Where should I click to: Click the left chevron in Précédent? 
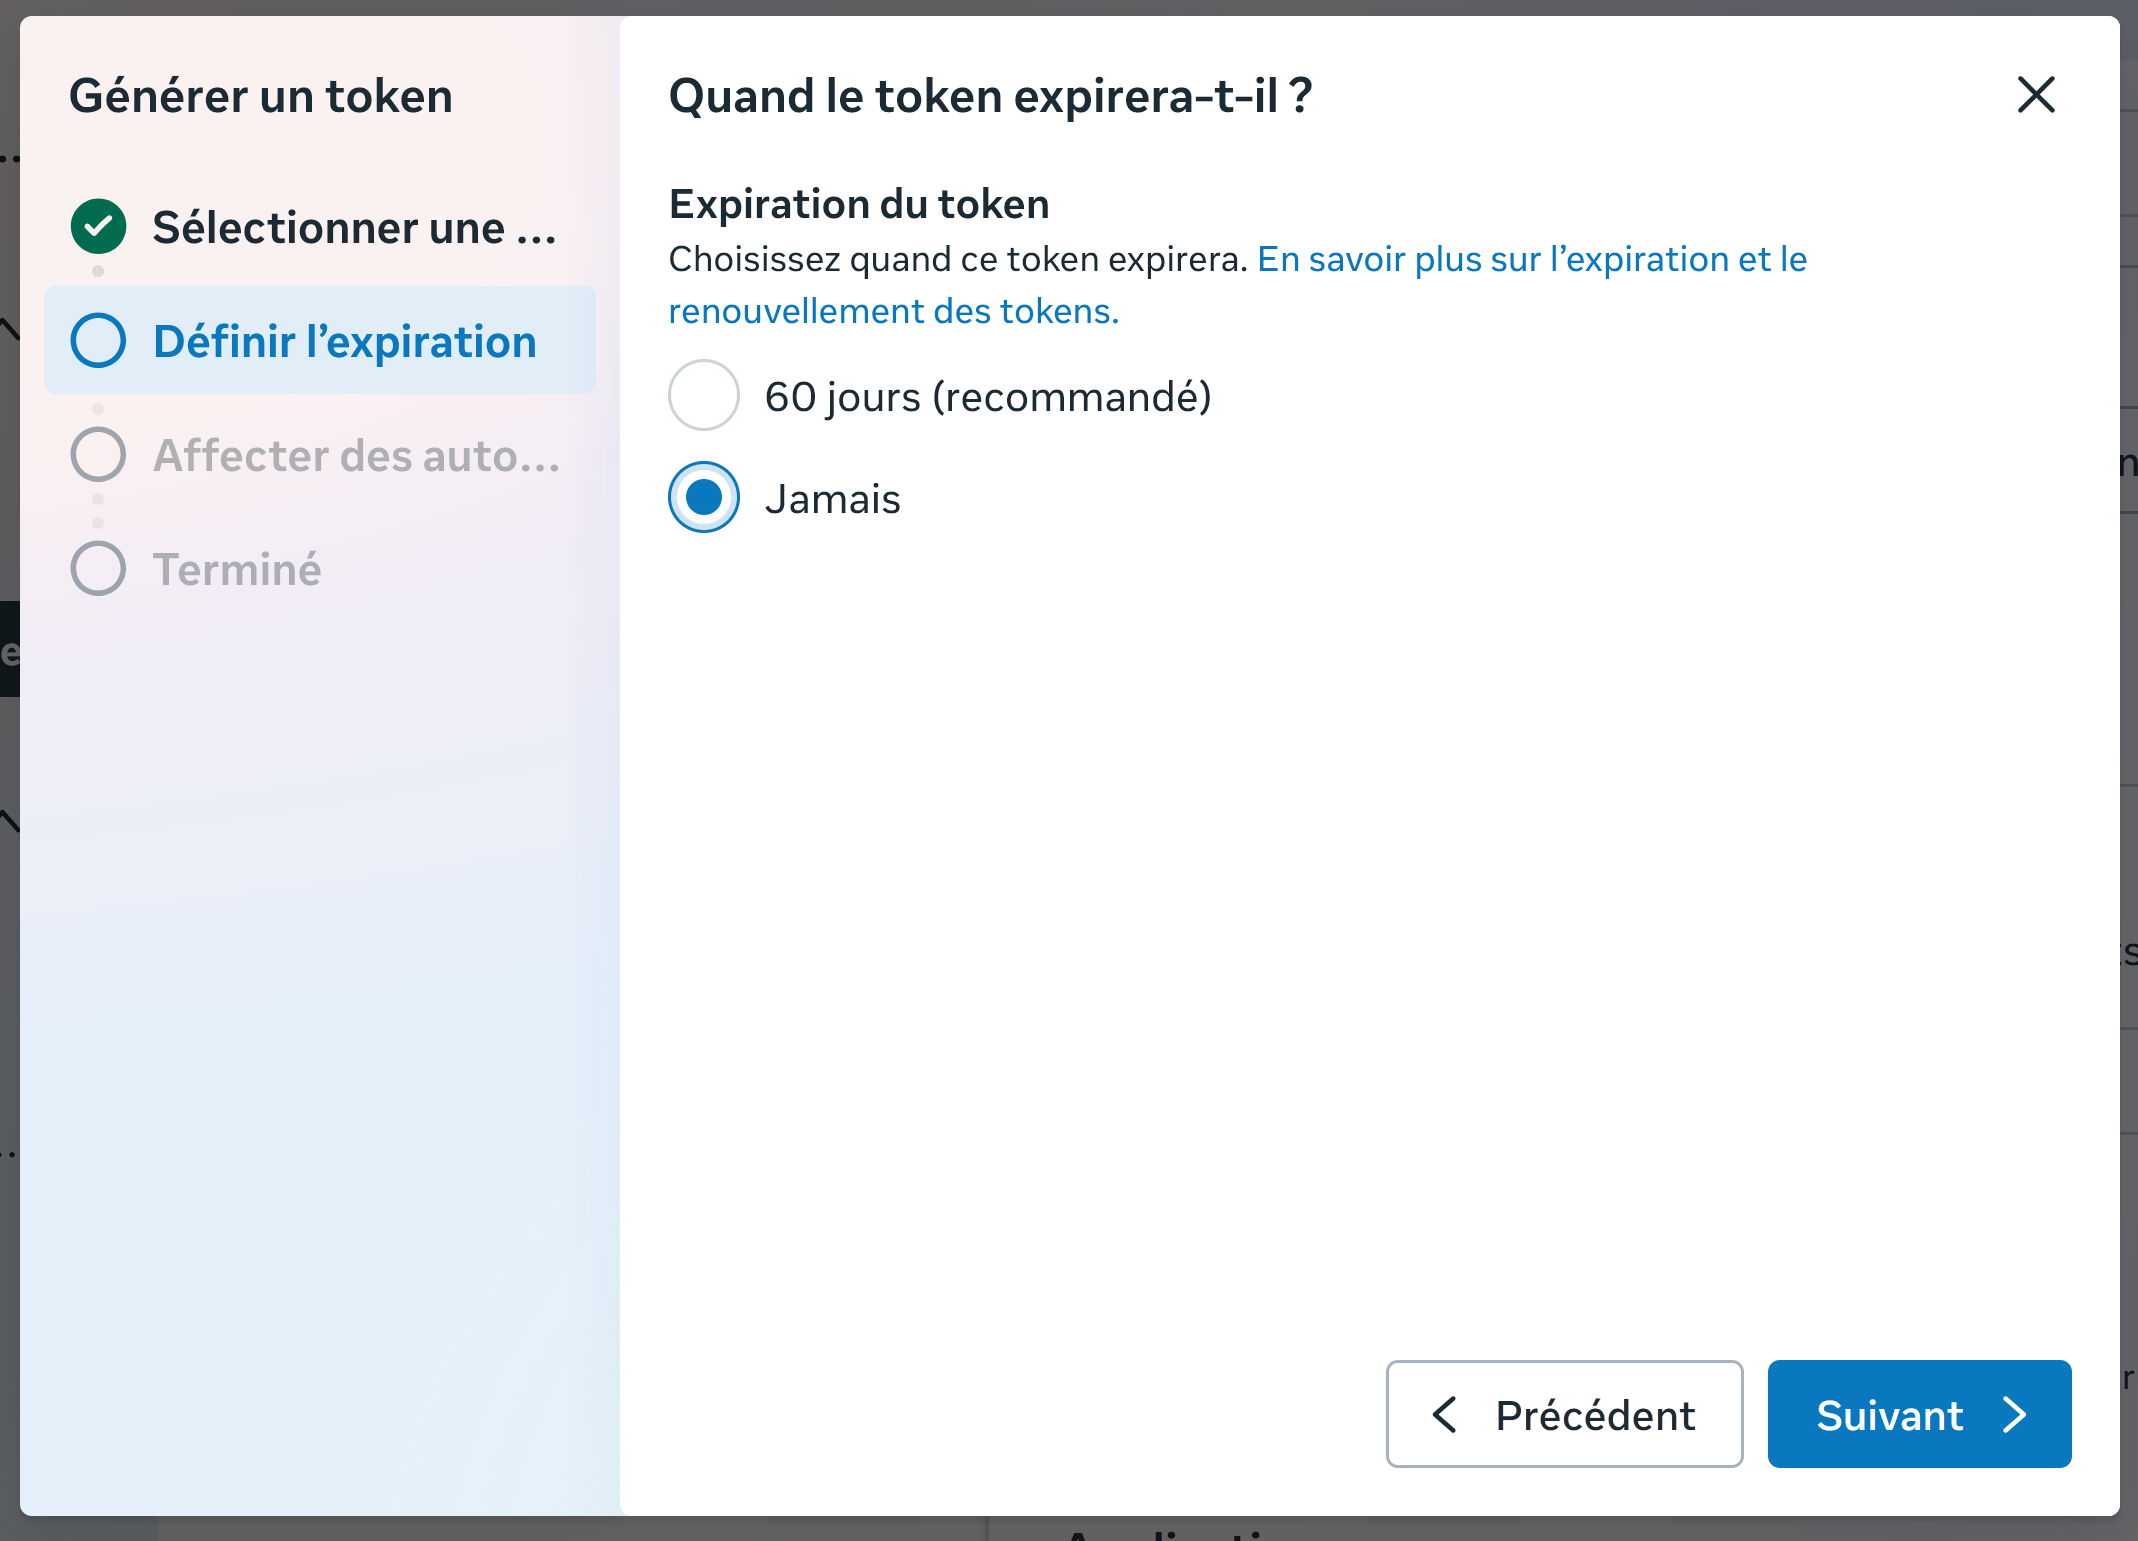point(1444,1415)
